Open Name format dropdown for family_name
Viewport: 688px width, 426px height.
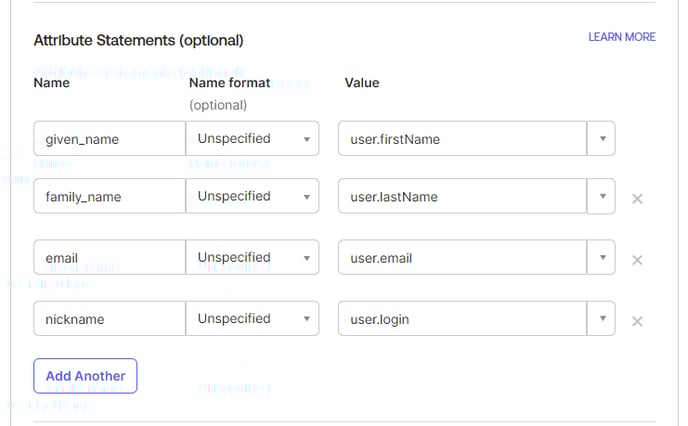pos(253,197)
